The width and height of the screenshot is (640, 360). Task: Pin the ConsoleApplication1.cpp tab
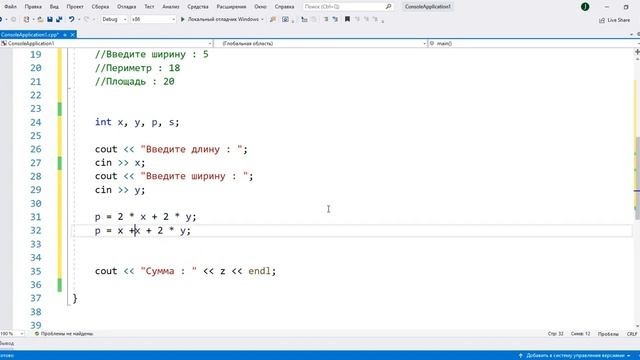coord(65,35)
